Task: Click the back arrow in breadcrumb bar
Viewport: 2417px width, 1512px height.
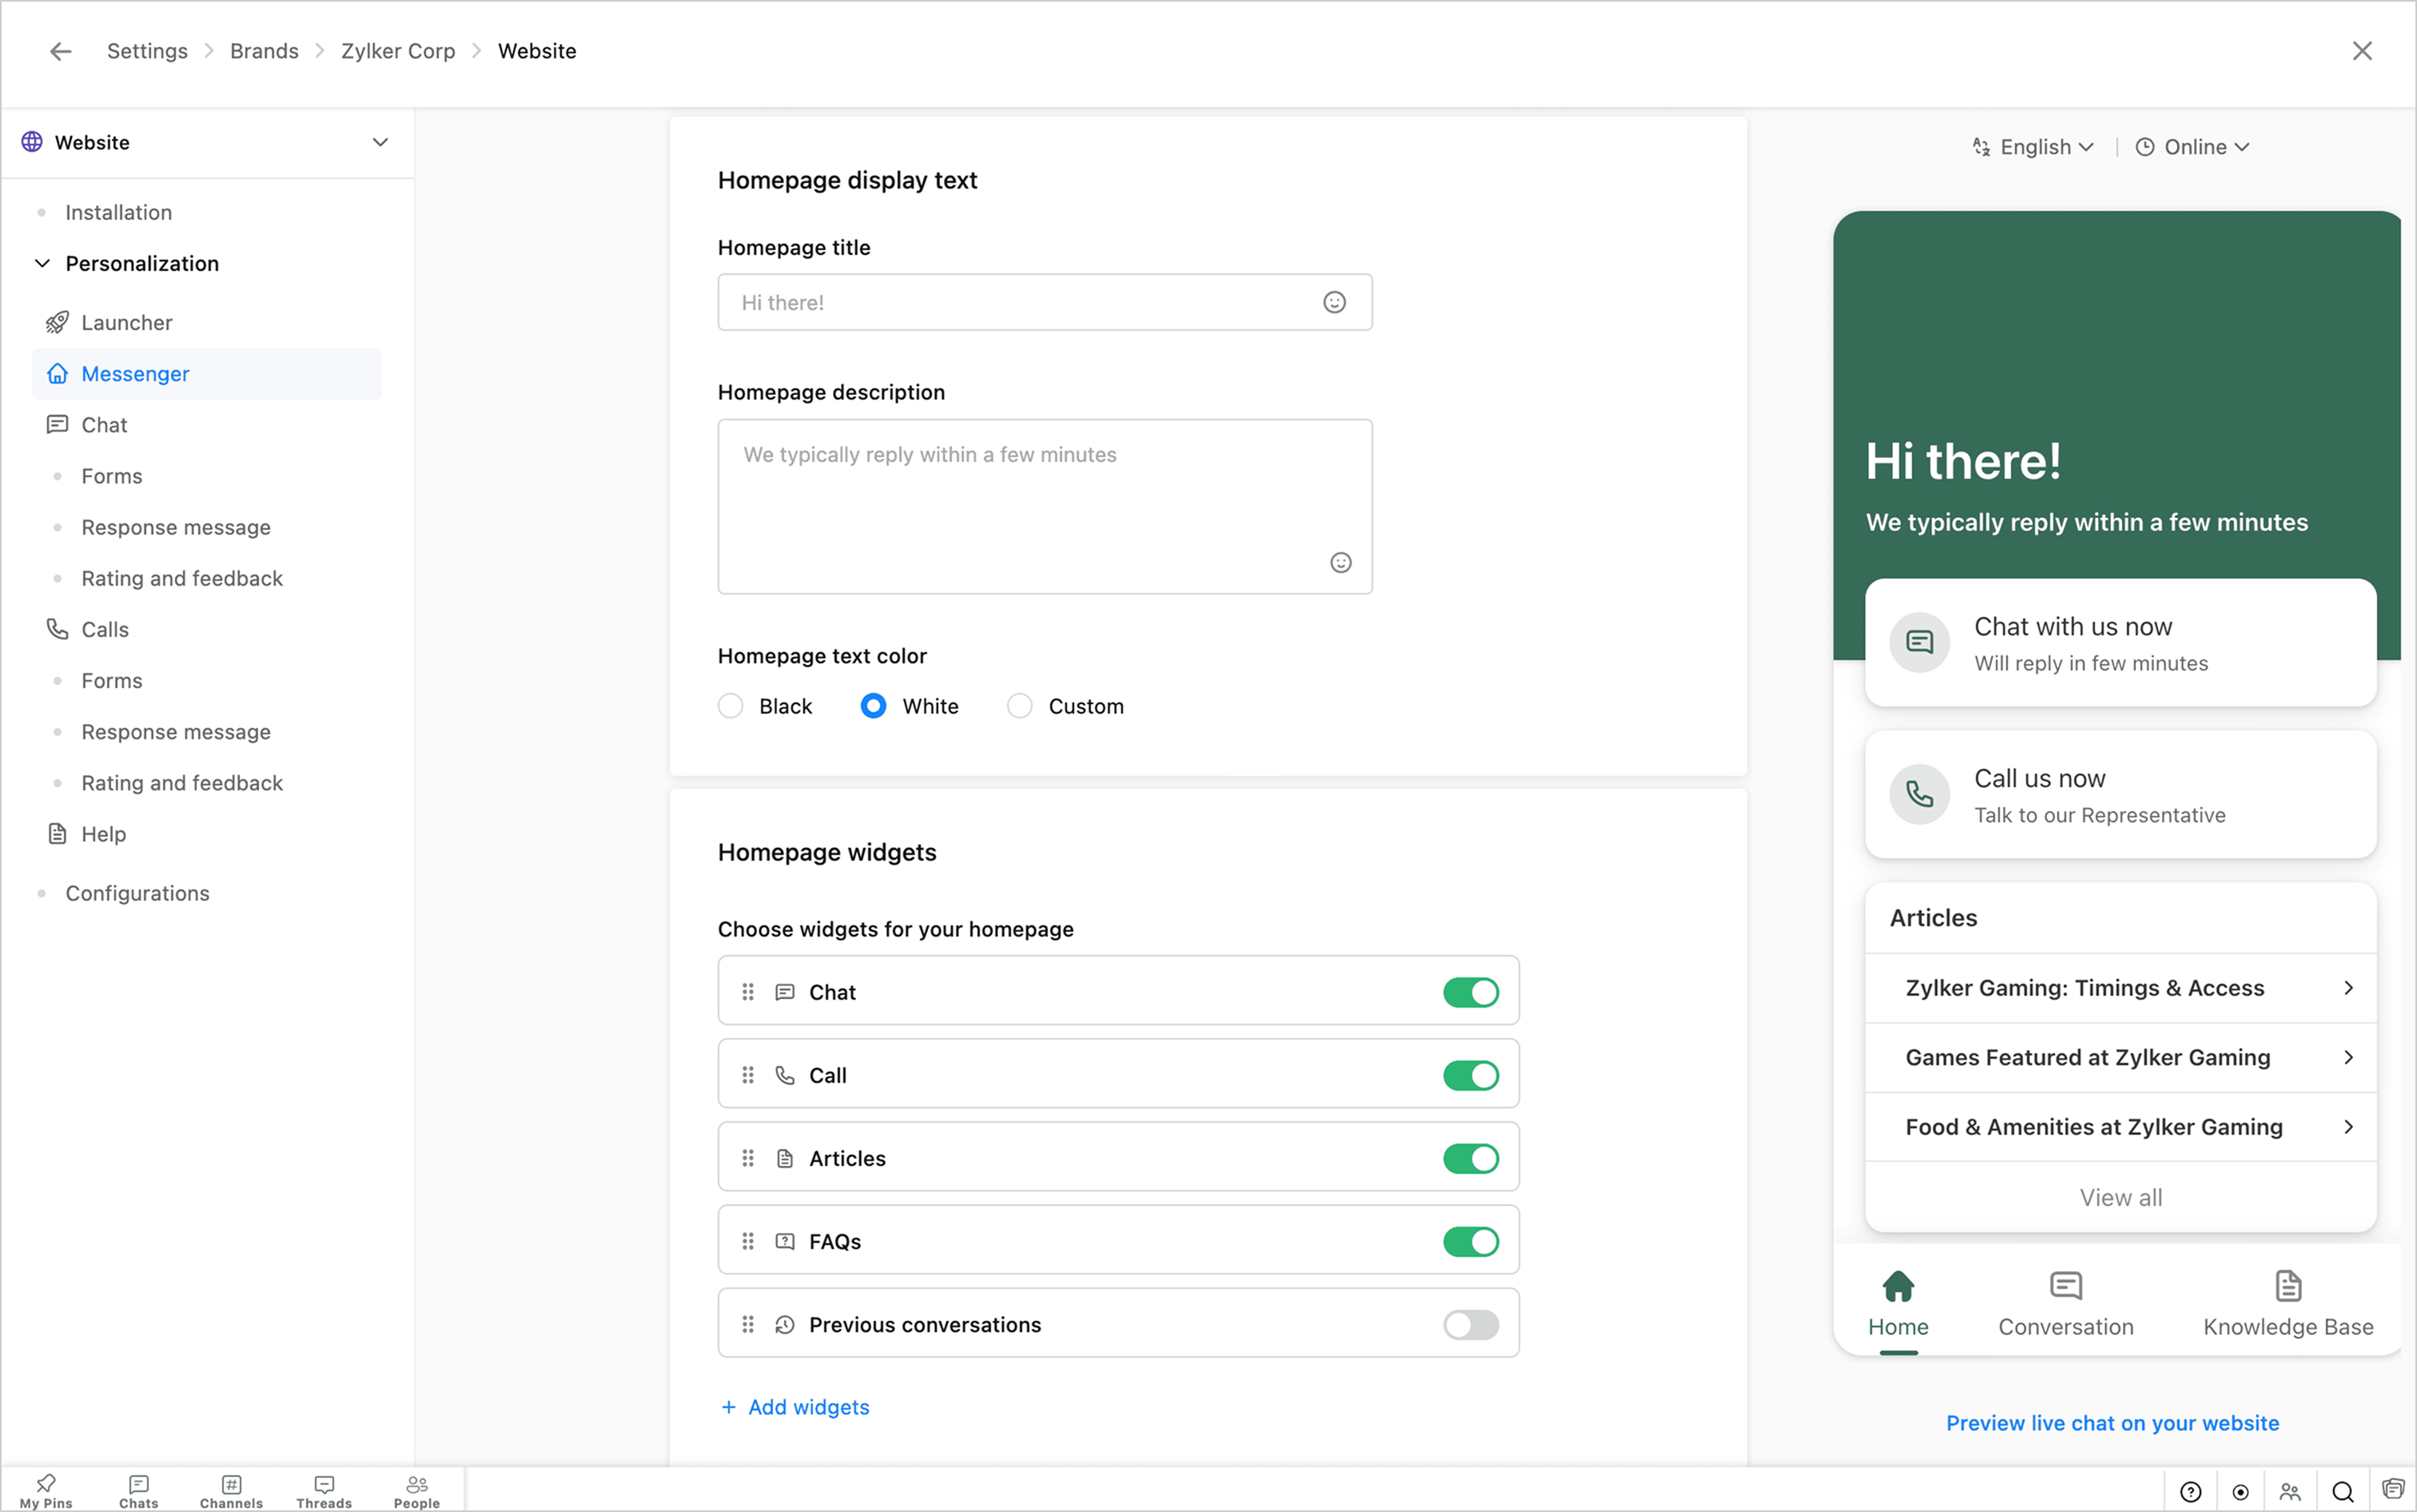Action: (x=61, y=51)
